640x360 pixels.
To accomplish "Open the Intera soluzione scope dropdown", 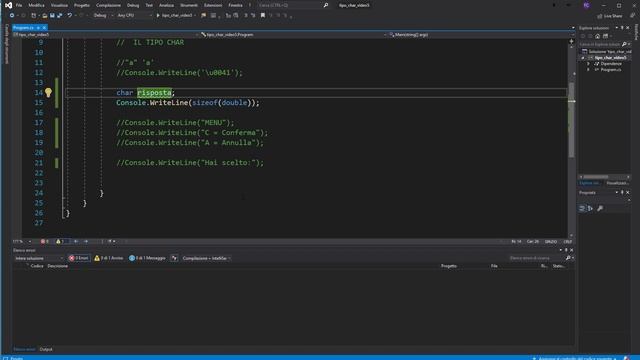I will point(39,258).
